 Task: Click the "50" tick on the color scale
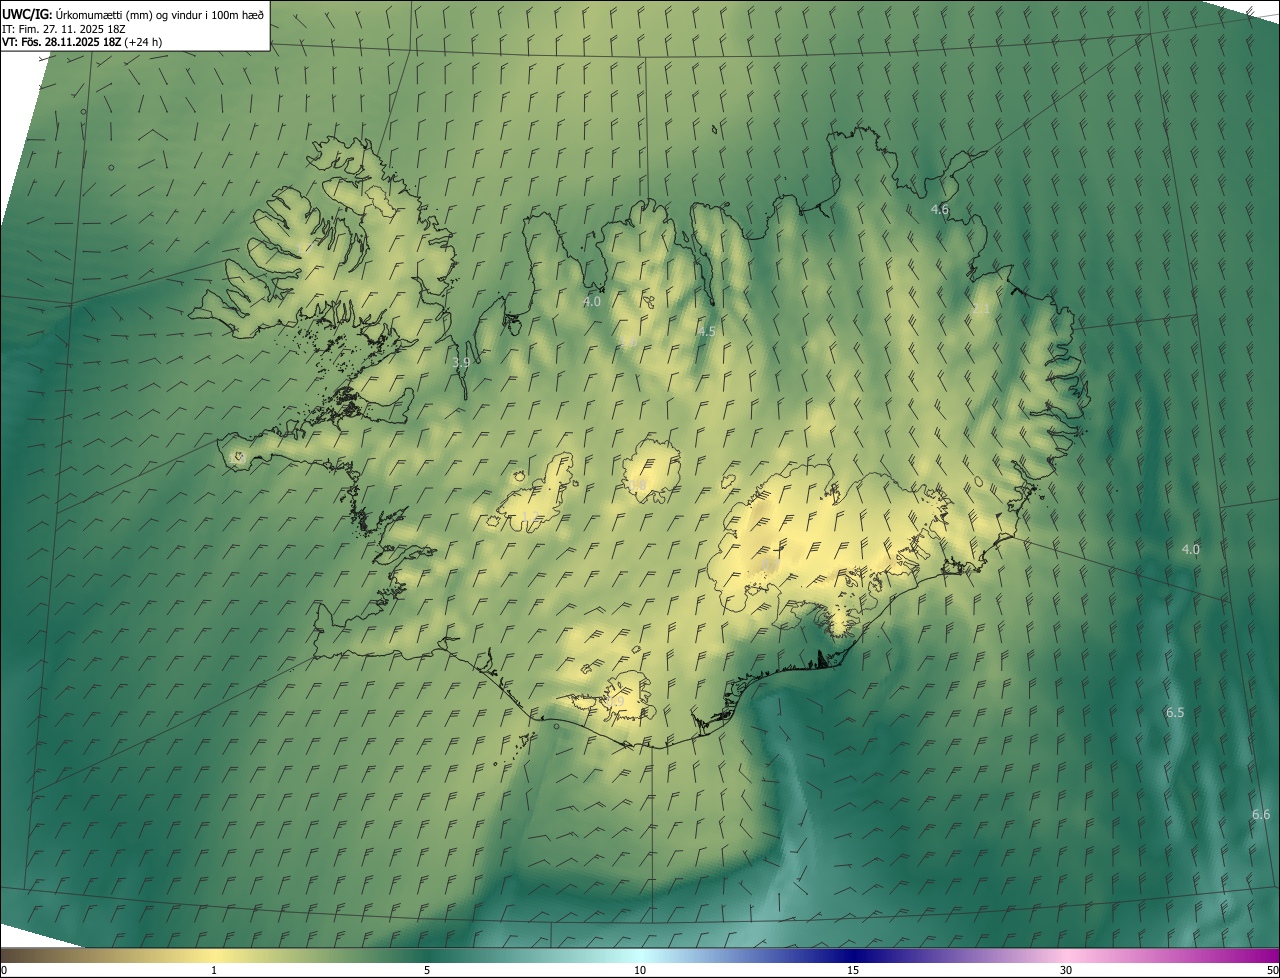(x=1272, y=970)
